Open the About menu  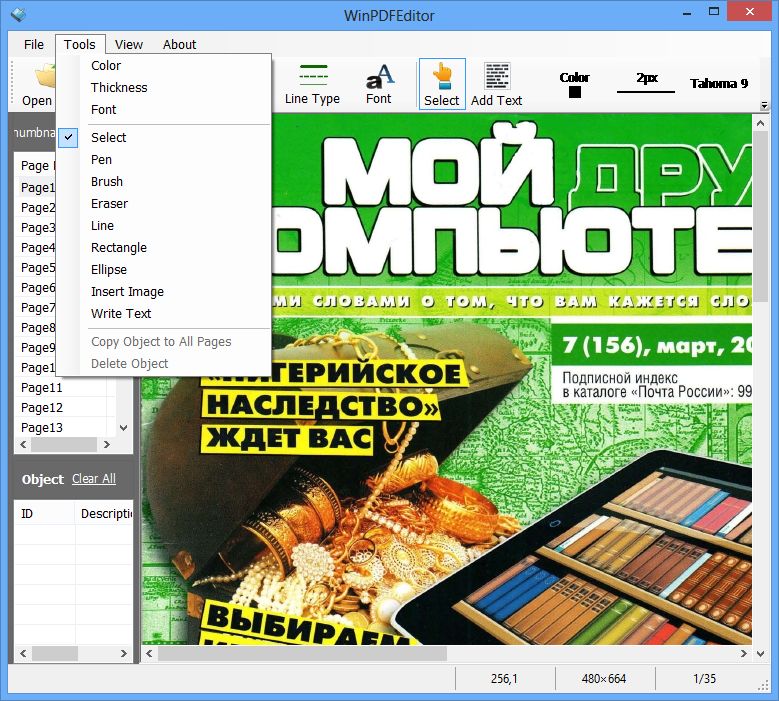(179, 44)
